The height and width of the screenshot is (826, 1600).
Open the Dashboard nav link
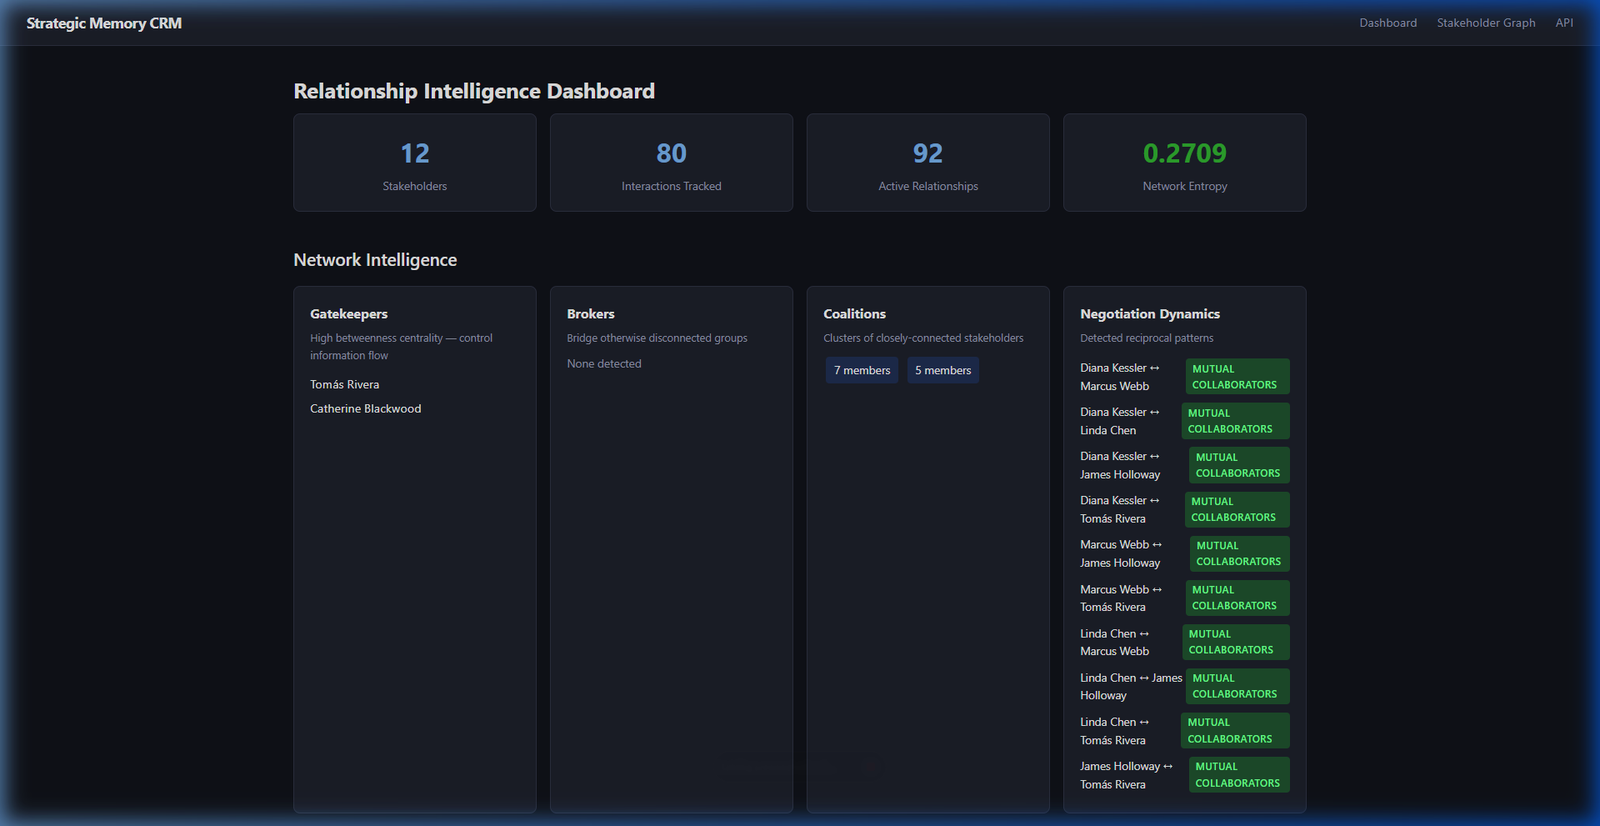tap(1387, 23)
